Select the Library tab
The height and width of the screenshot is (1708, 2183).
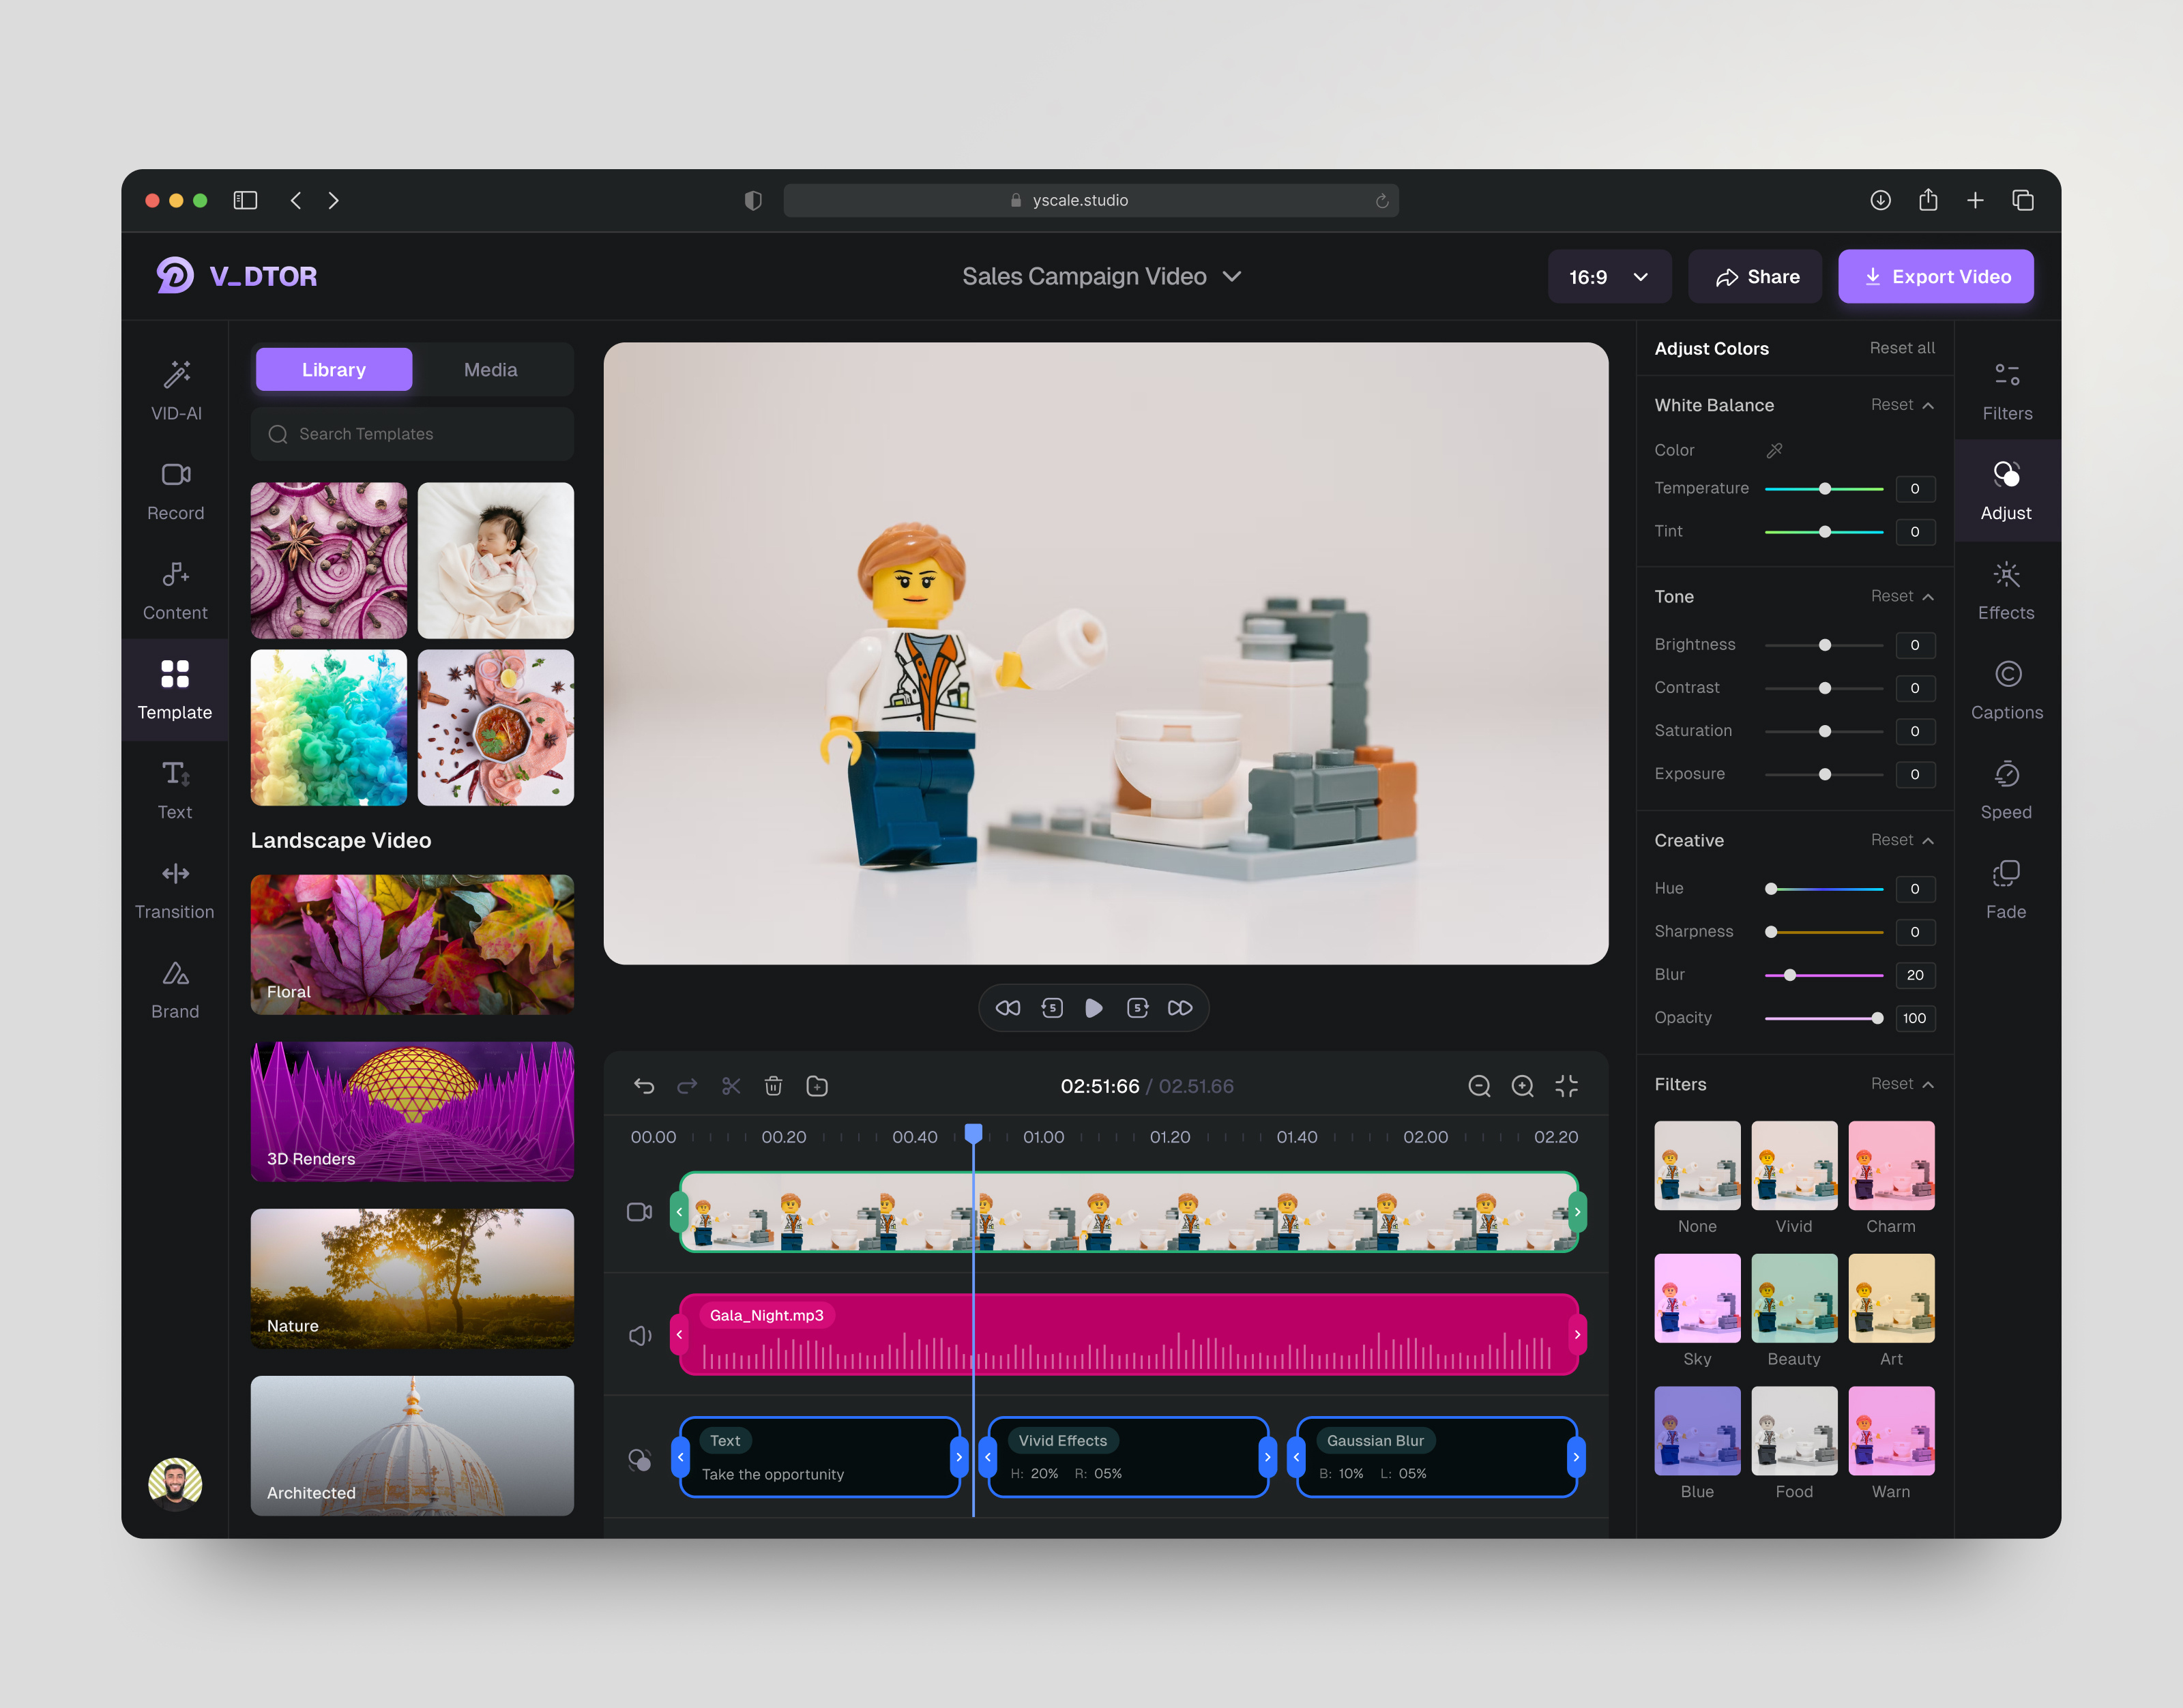[x=333, y=369]
